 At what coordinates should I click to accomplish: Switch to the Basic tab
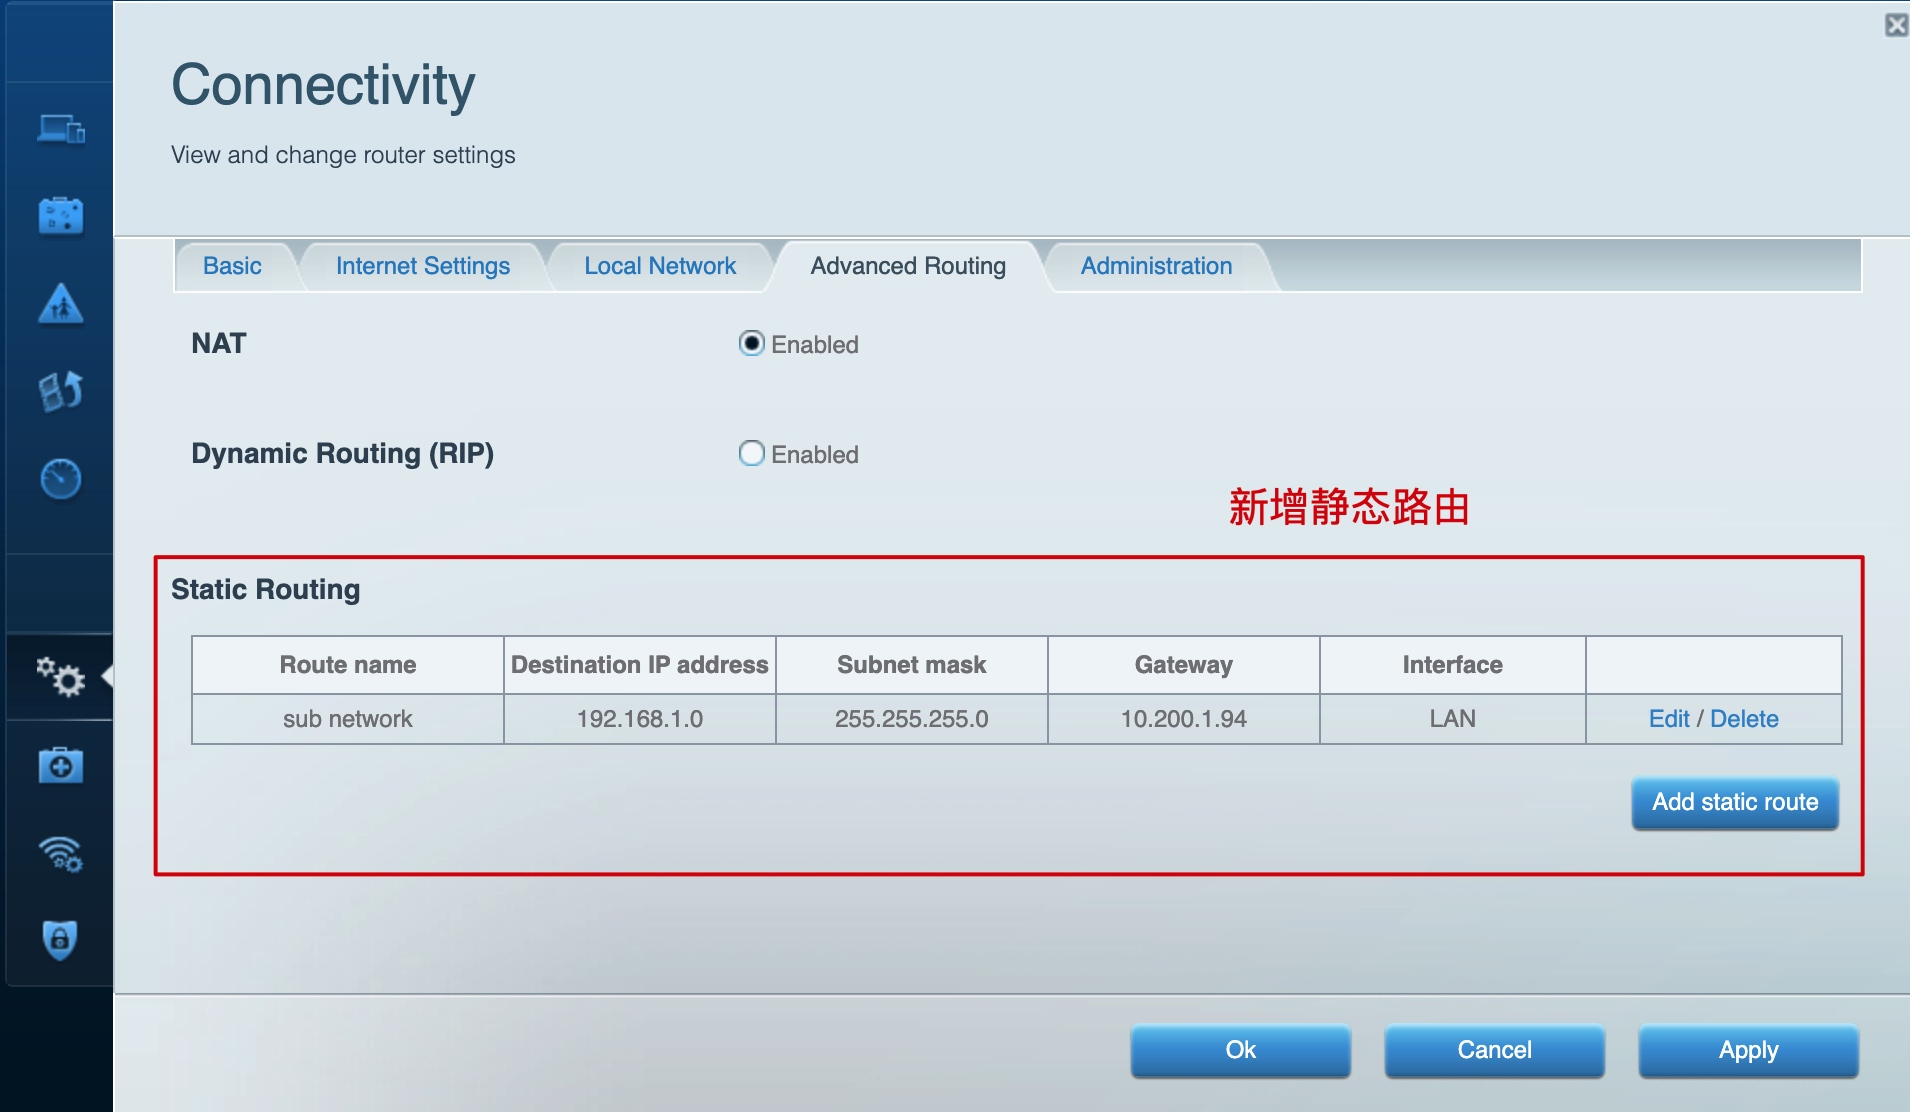(232, 266)
